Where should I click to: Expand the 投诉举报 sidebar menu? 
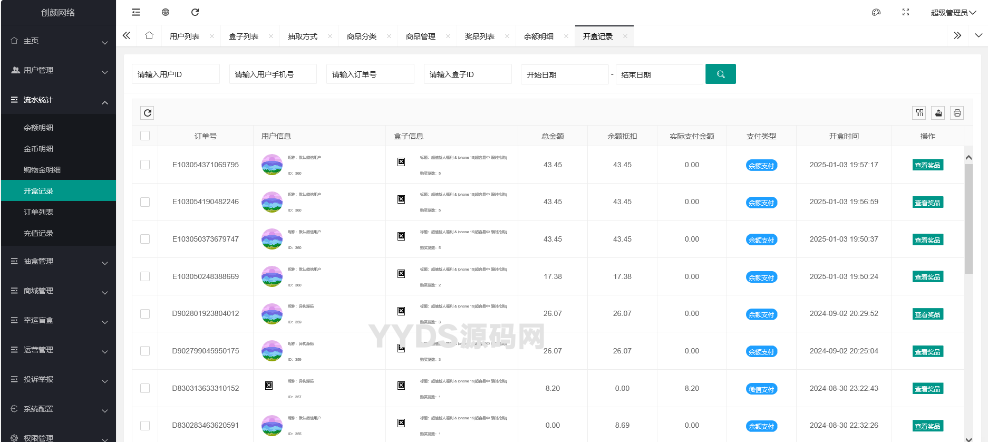[x=58, y=379]
